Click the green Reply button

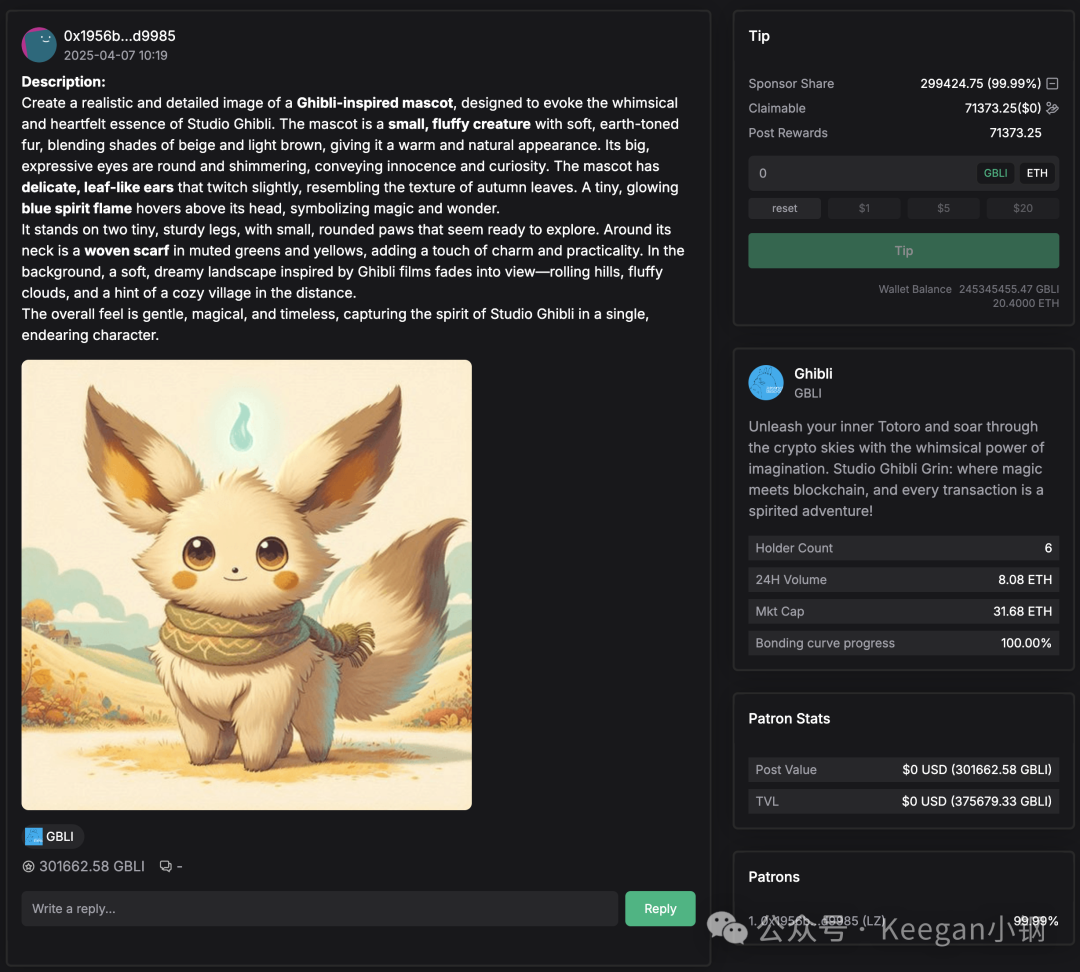(660, 909)
